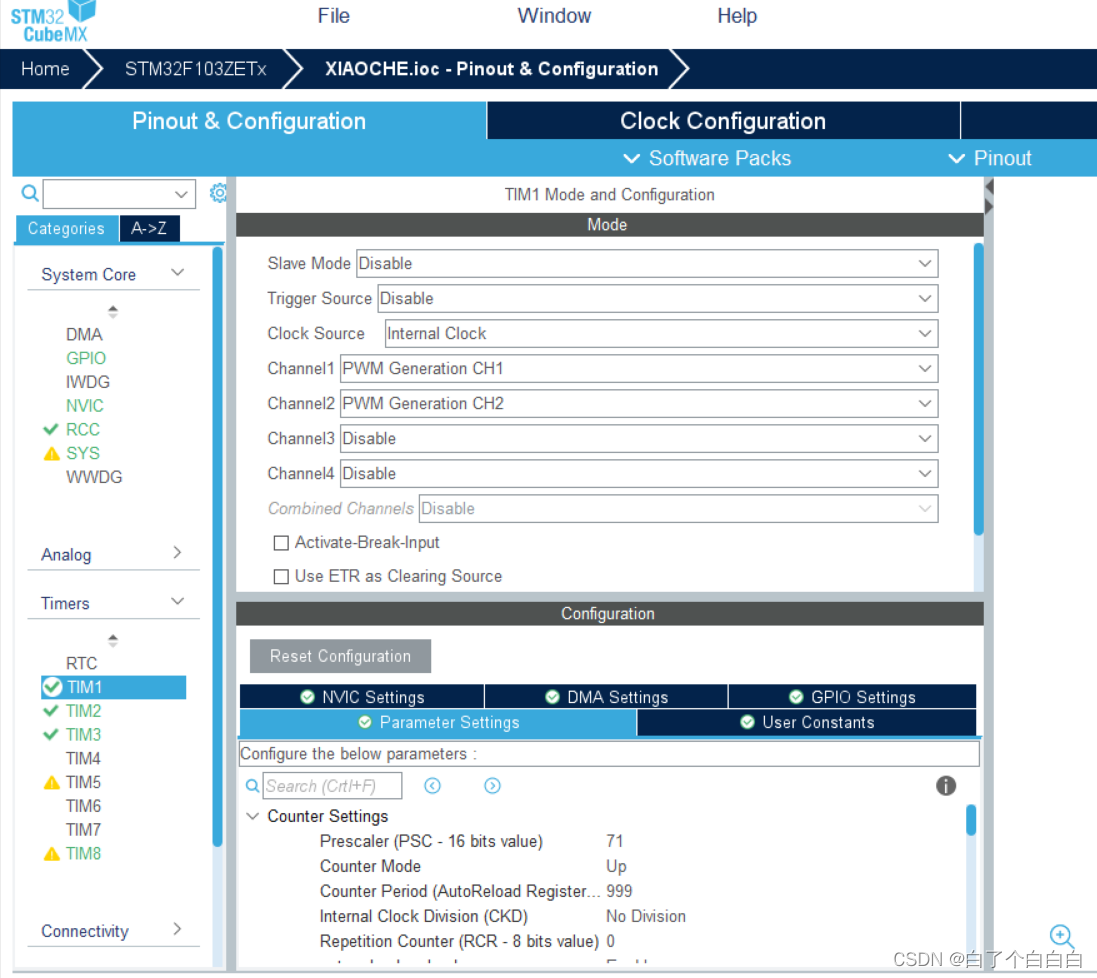The image size is (1097, 978).
Task: Open the NVIC Settings tab
Action: click(x=362, y=697)
